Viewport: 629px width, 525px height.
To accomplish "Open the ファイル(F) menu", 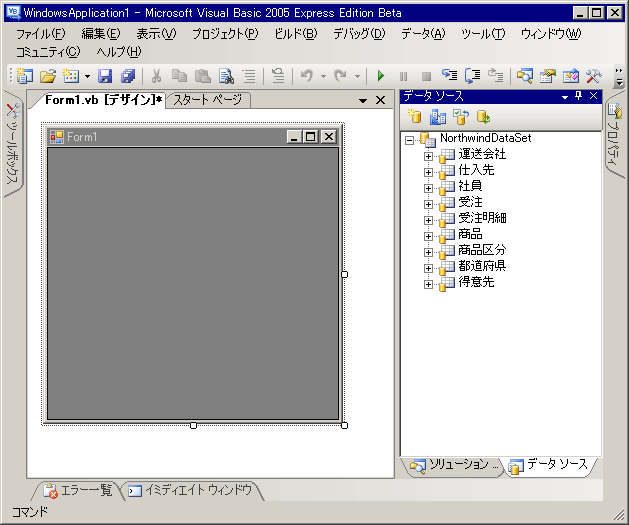I will click(x=41, y=34).
